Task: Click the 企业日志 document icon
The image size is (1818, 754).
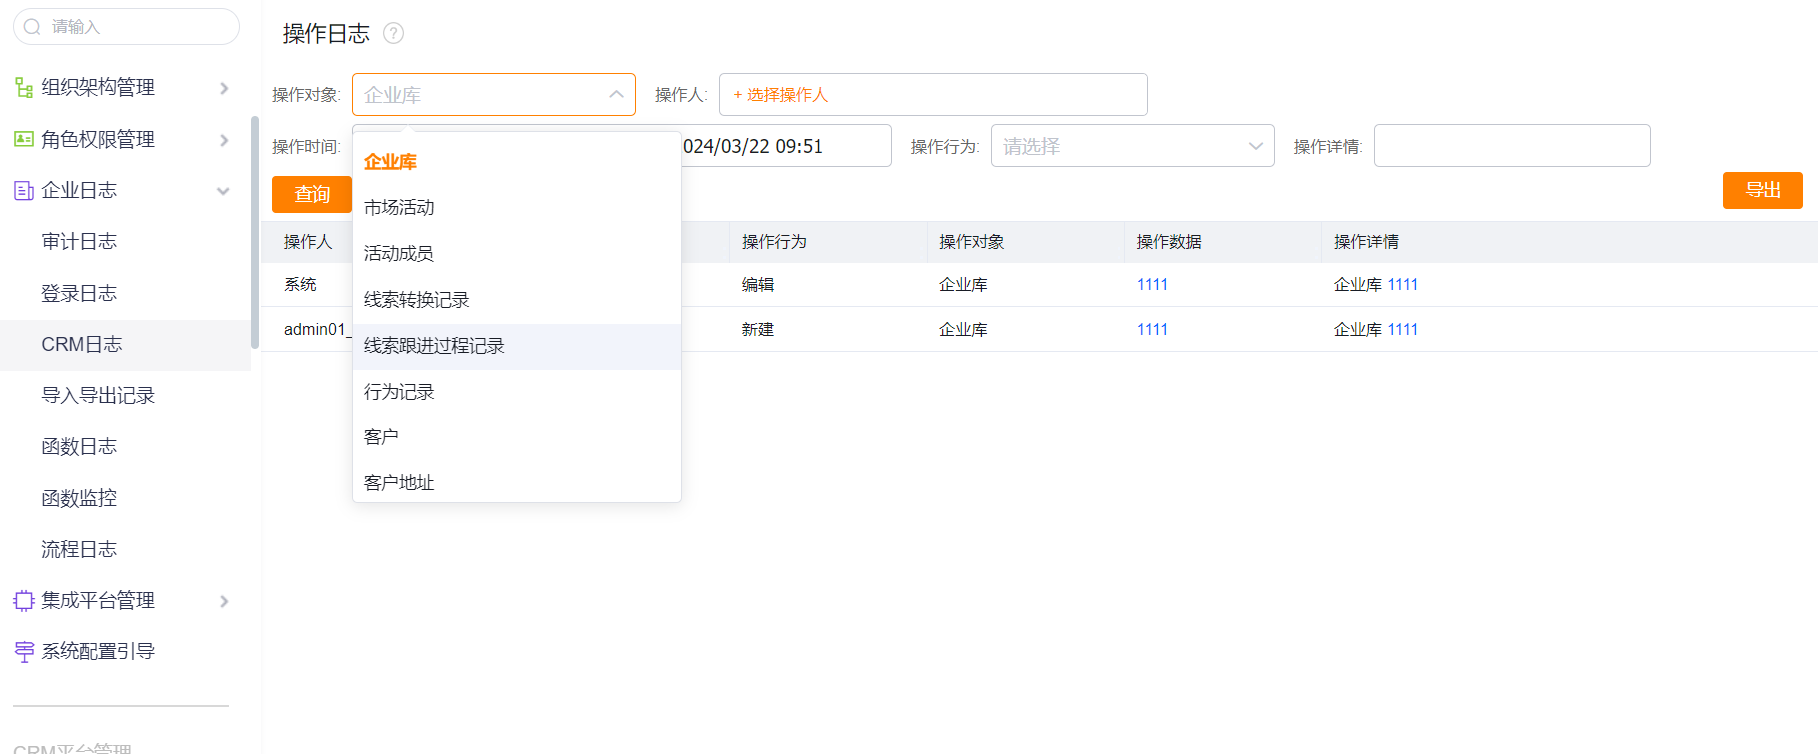Action: pyautogui.click(x=24, y=190)
